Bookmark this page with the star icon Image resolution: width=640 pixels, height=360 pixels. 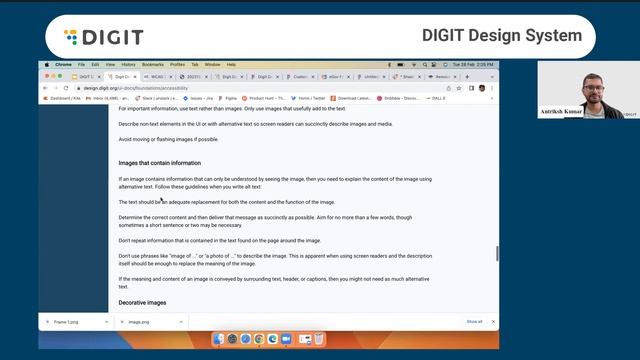click(x=459, y=88)
